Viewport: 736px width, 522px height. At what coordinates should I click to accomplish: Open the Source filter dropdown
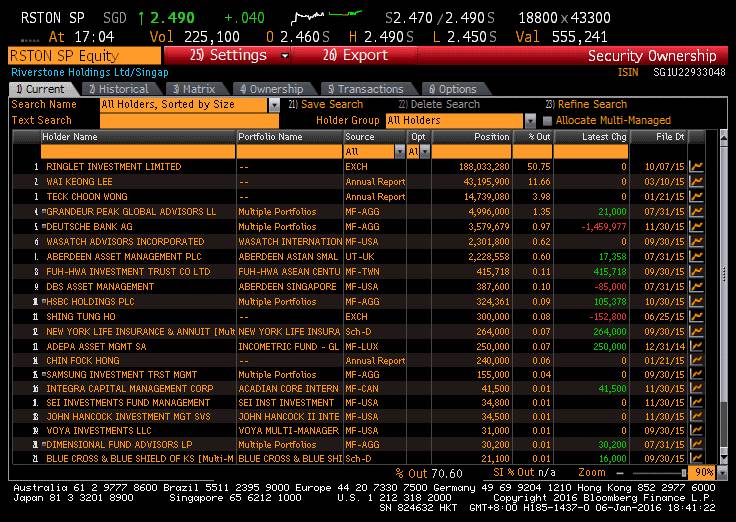click(399, 152)
